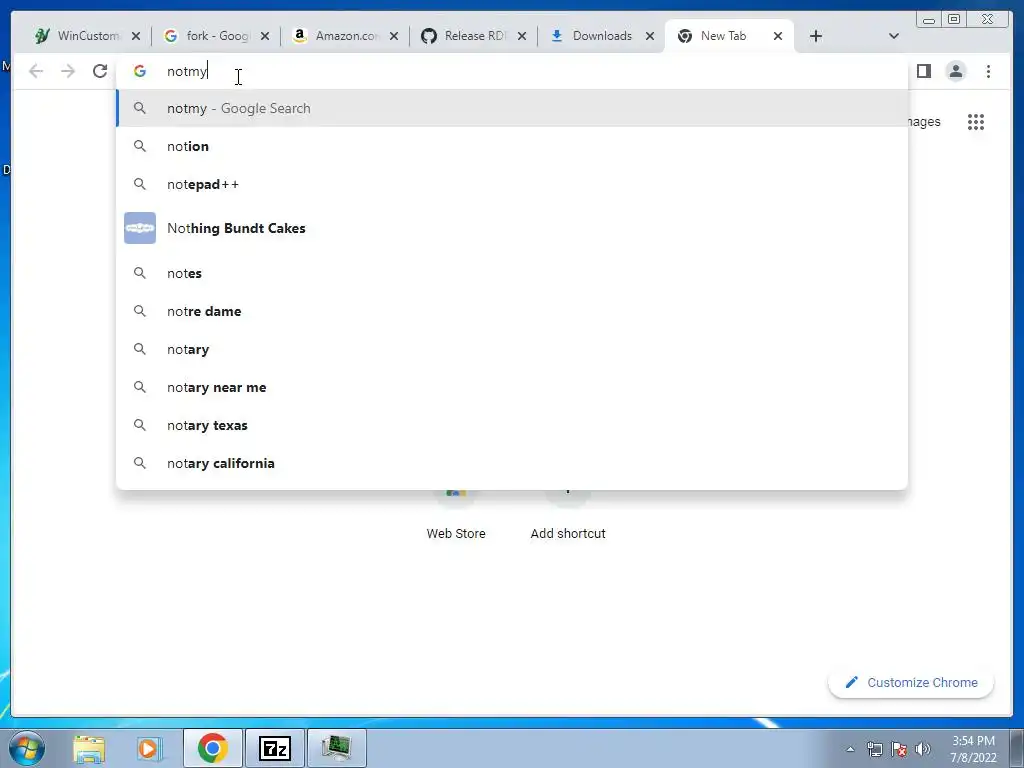Choose 'notary california' suggestion
The width and height of the screenshot is (1024, 768).
point(513,463)
